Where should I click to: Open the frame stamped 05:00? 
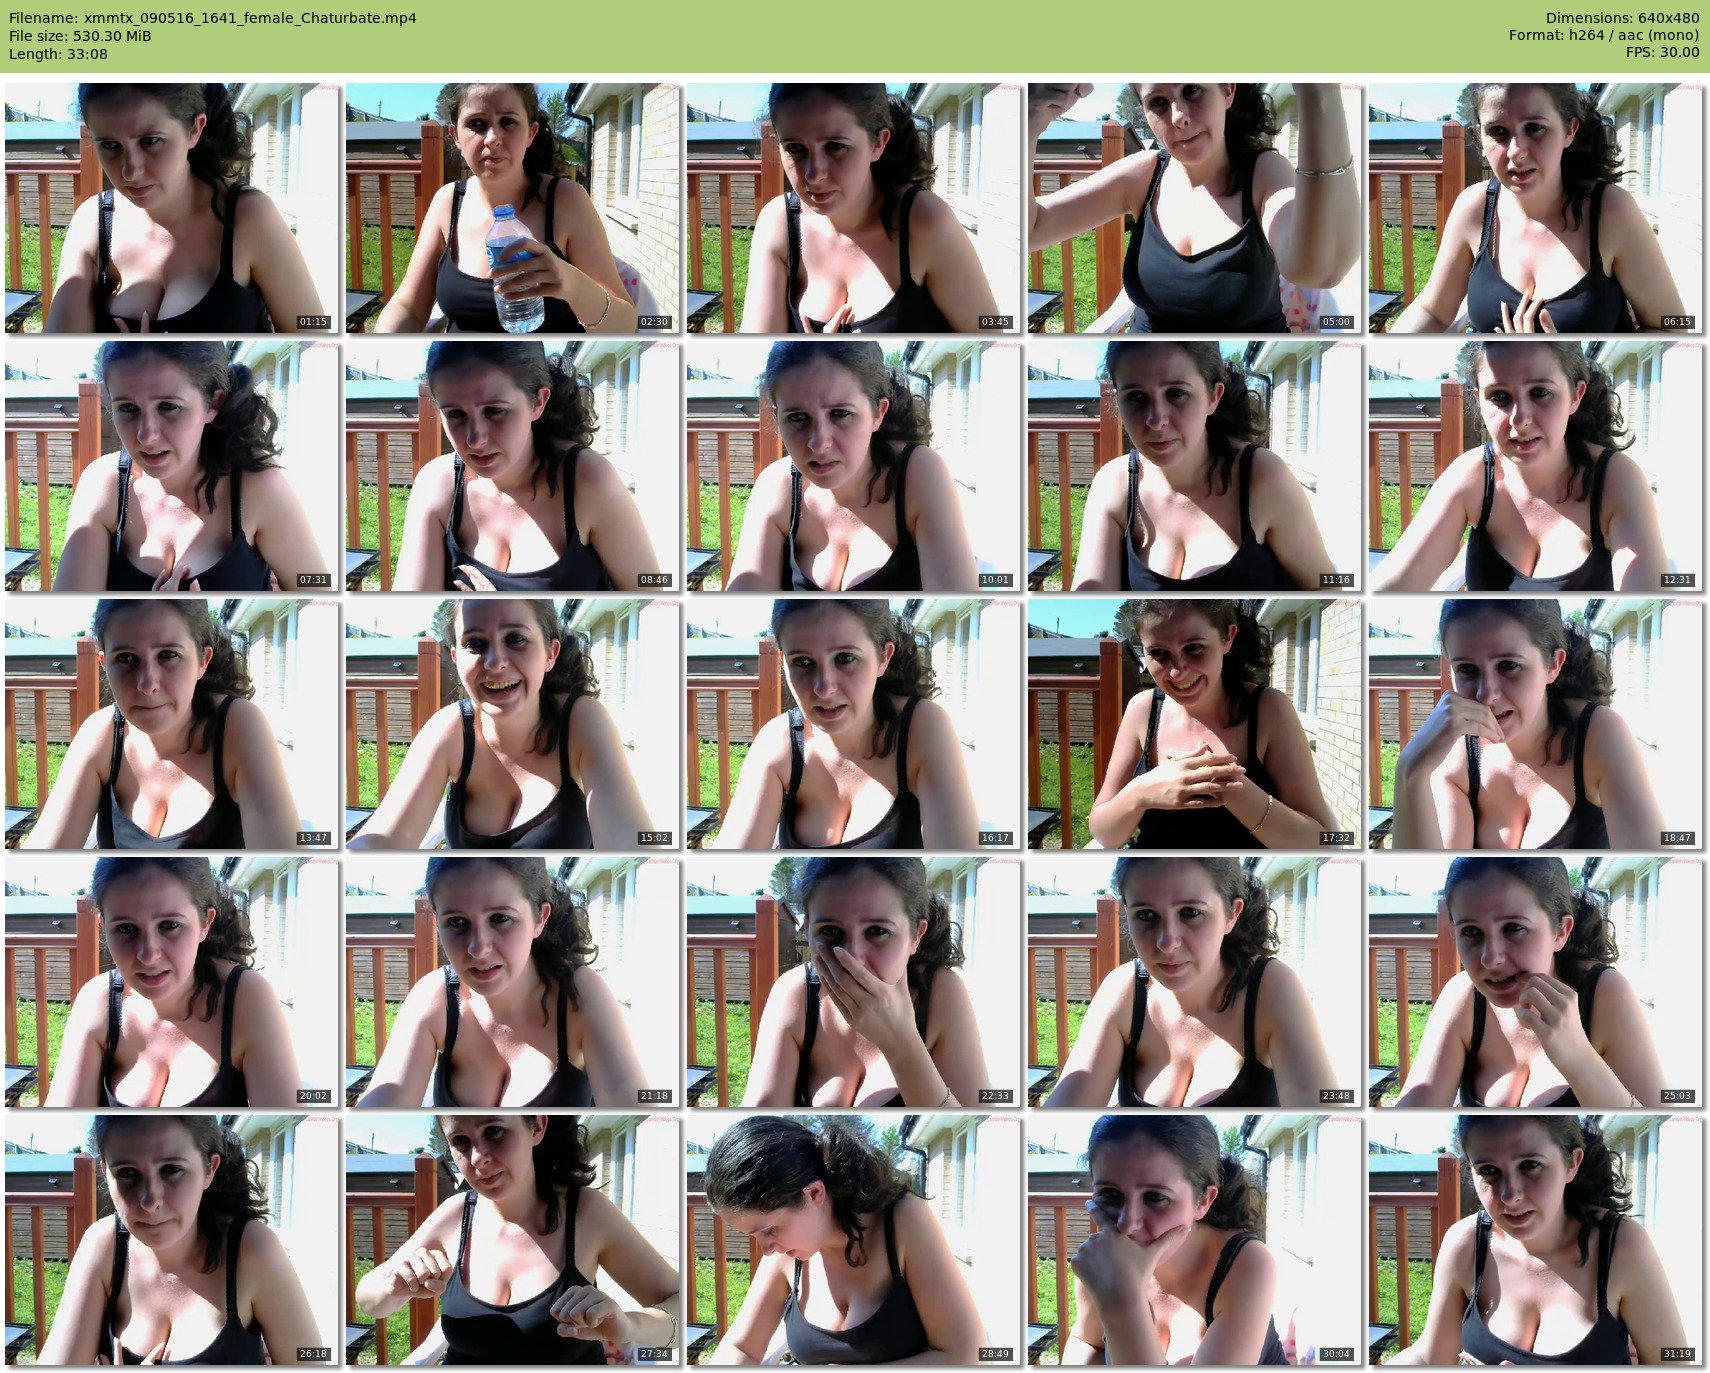pyautogui.click(x=1195, y=208)
